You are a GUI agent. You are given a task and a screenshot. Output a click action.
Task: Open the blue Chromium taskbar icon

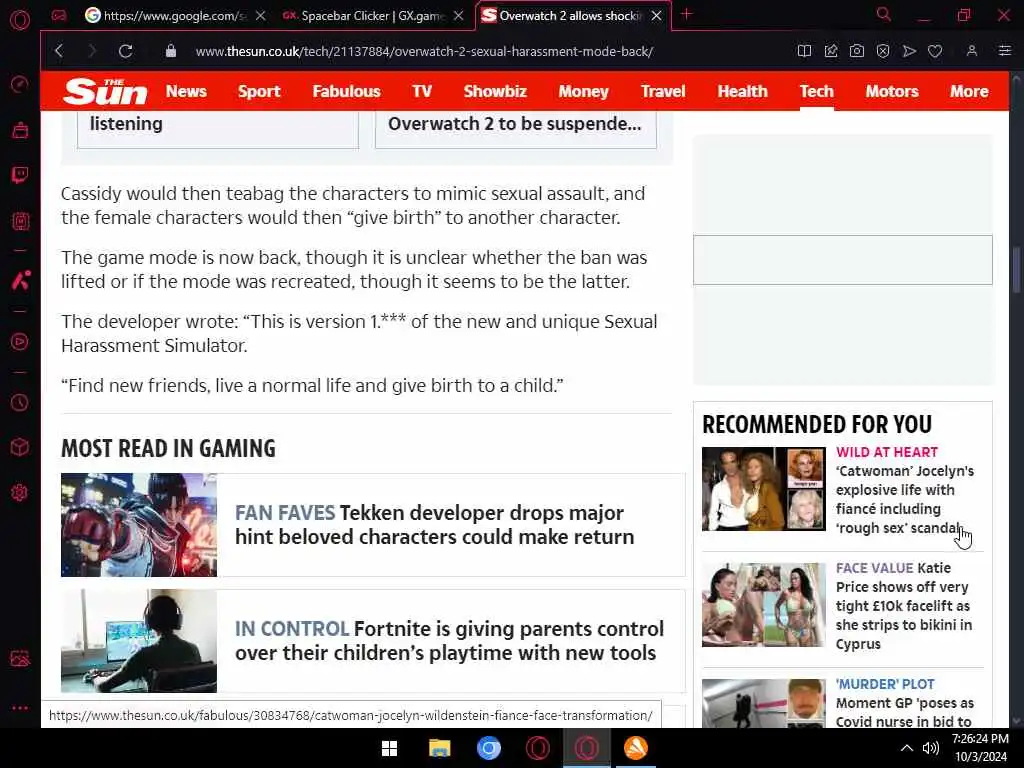(488, 748)
